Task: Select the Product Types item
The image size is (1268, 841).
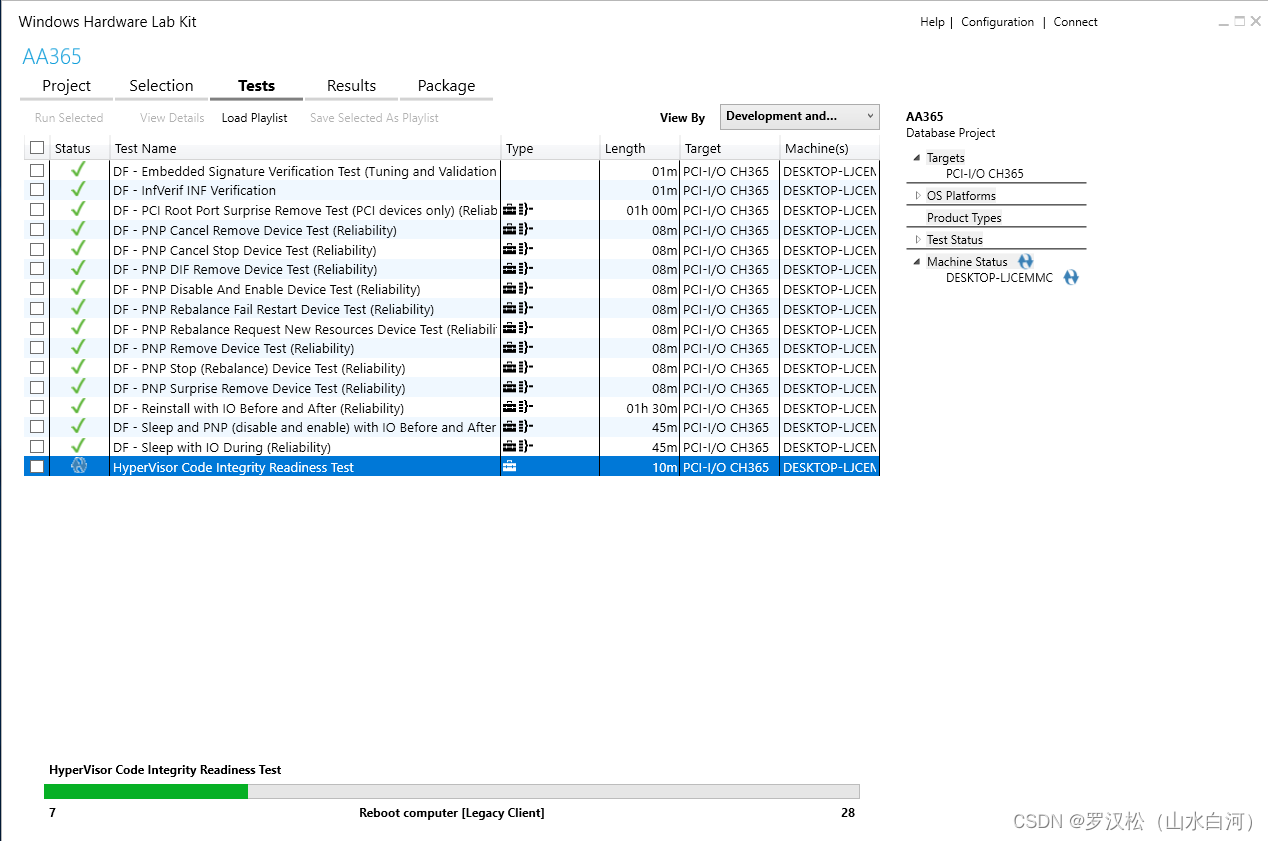Action: pos(964,218)
